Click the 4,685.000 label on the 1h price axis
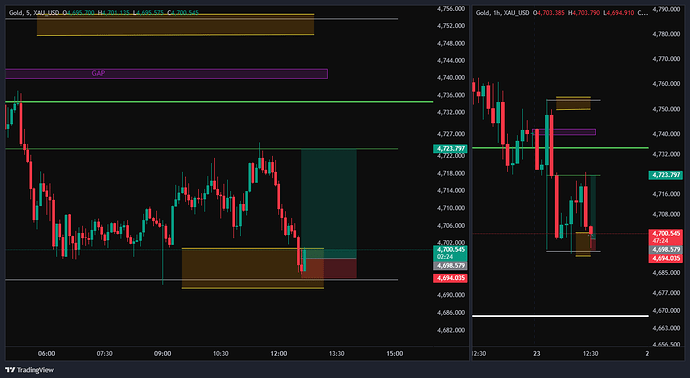This screenshot has height=378, width=690. point(667,273)
